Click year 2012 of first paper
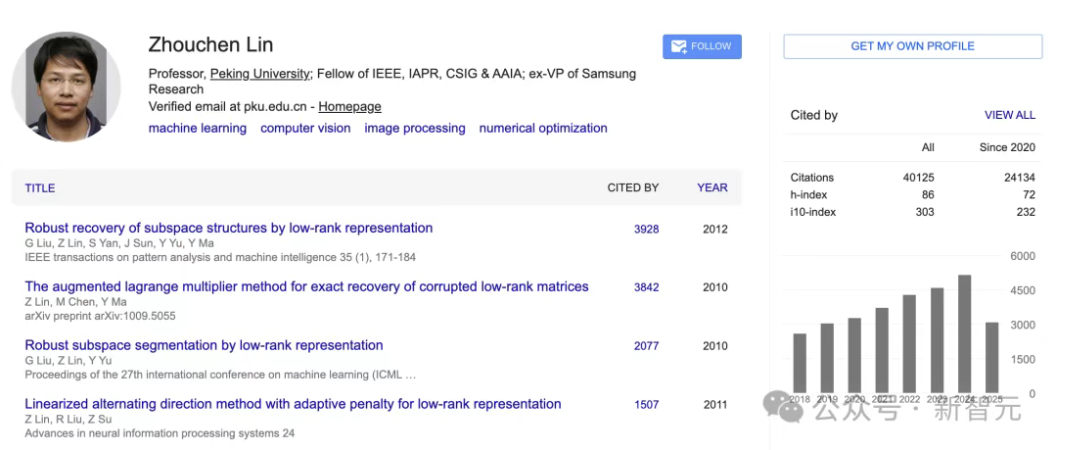This screenshot has width=1078, height=450. (x=715, y=229)
